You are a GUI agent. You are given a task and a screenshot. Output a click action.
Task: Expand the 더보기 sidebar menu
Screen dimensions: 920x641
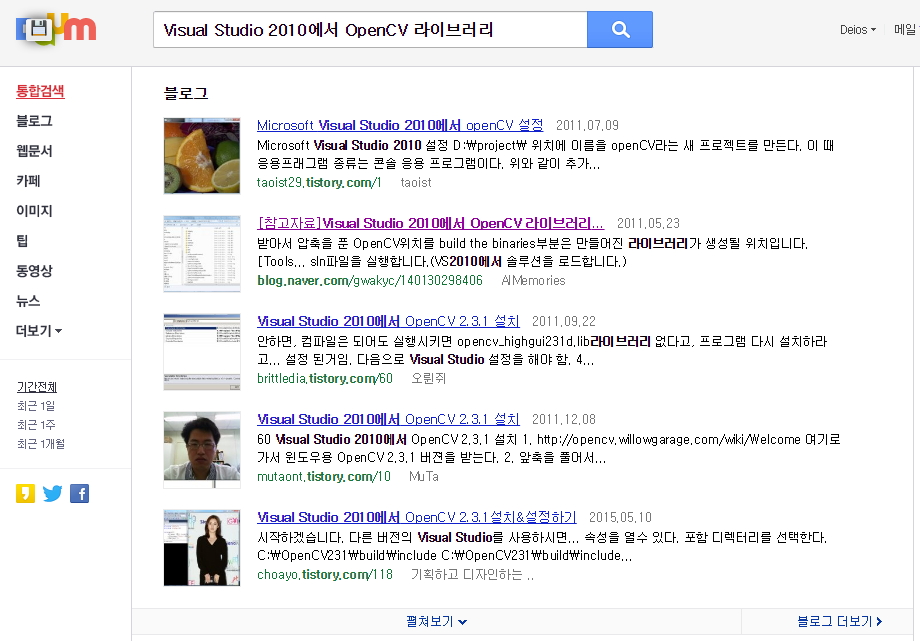pyautogui.click(x=39, y=330)
